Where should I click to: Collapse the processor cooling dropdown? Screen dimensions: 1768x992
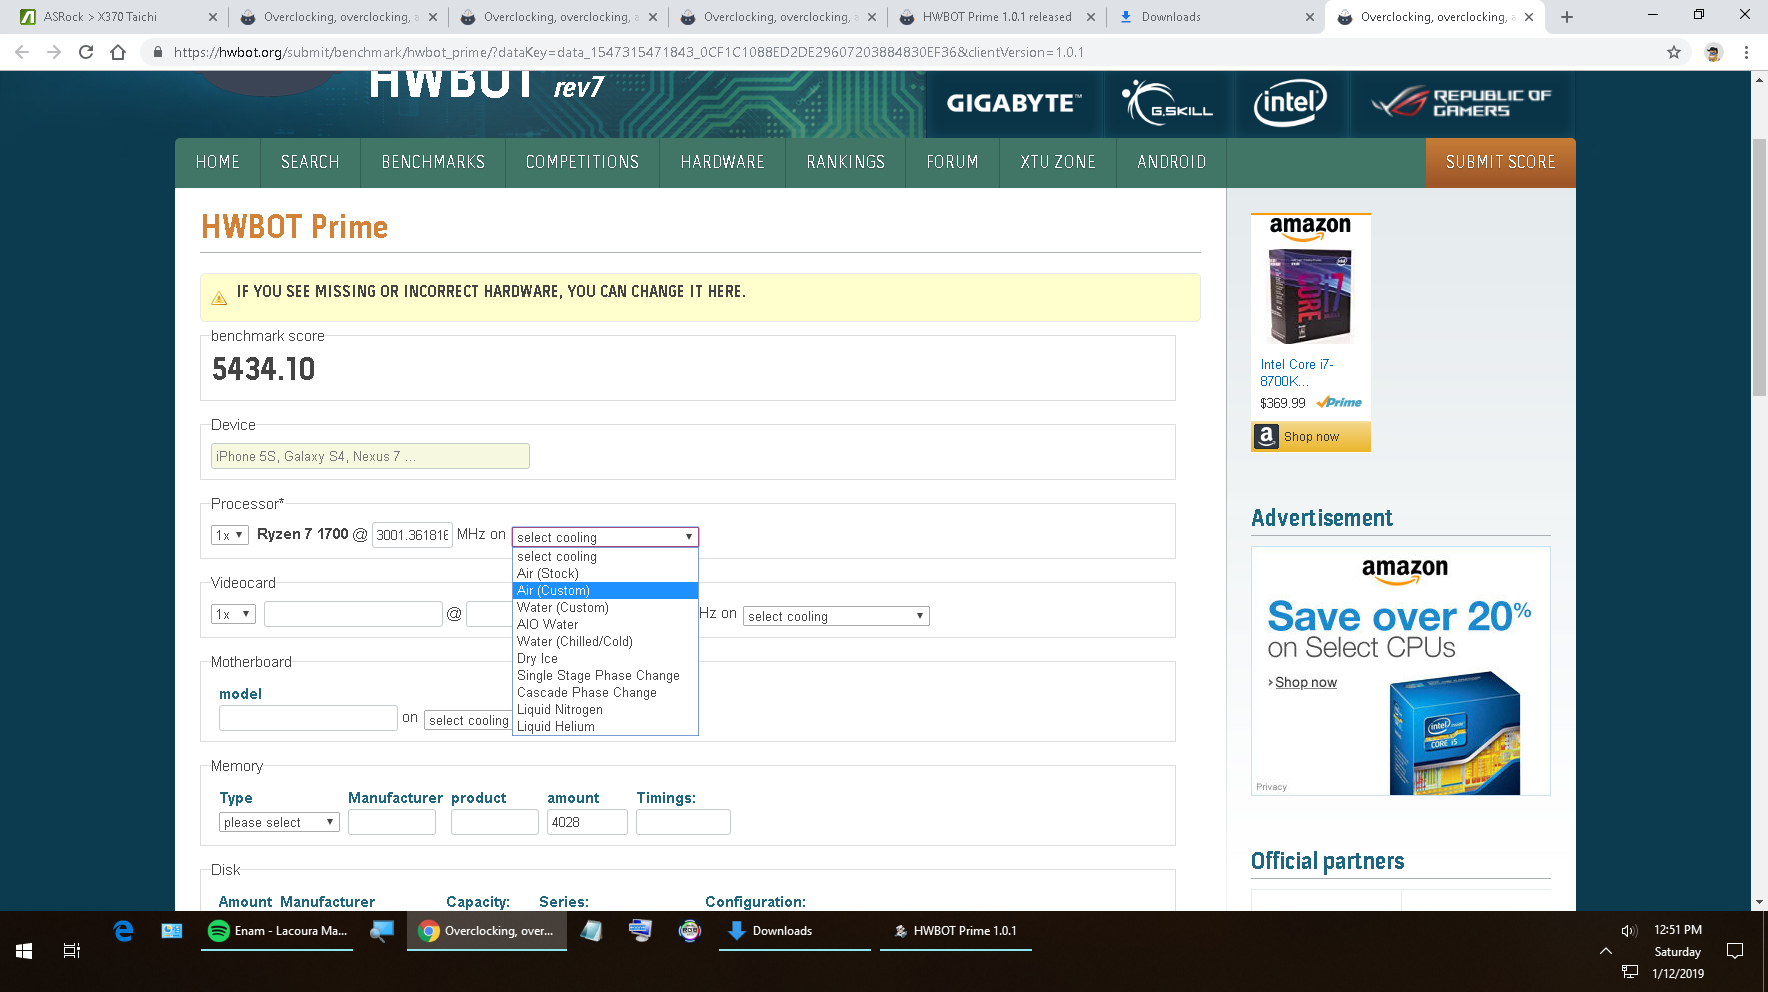coord(605,537)
